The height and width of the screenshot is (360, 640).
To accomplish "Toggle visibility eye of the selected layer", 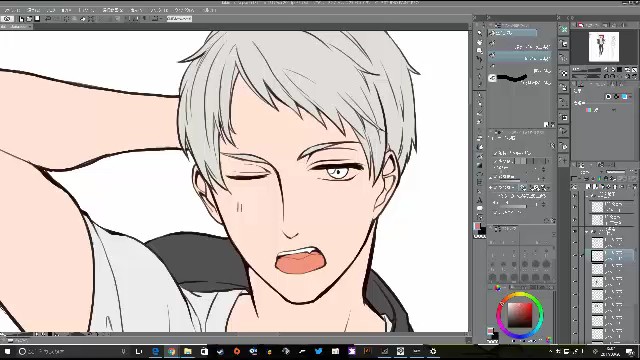I will click(575, 256).
